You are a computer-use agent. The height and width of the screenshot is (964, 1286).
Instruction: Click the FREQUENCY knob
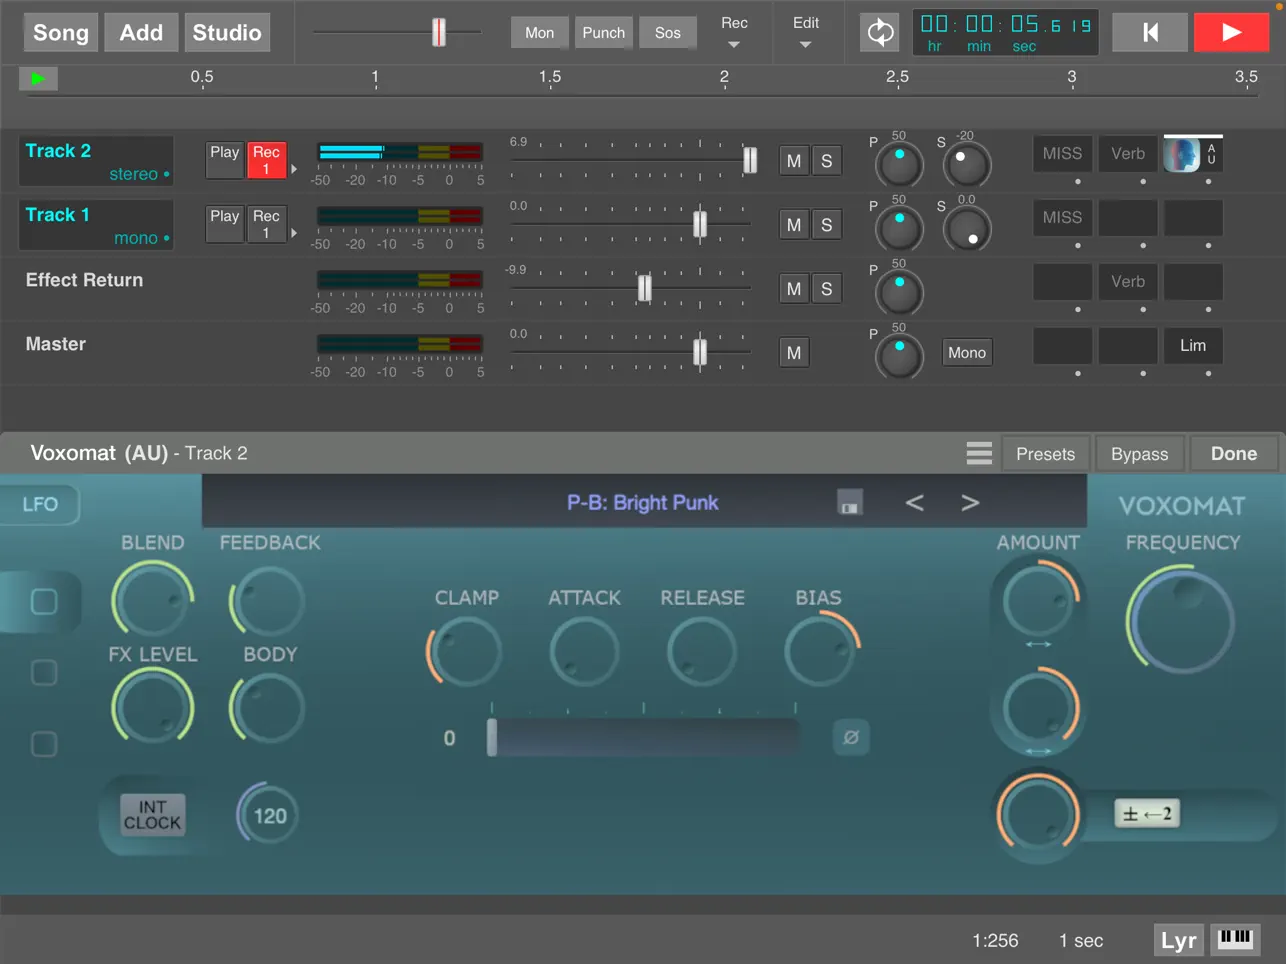tap(1181, 619)
